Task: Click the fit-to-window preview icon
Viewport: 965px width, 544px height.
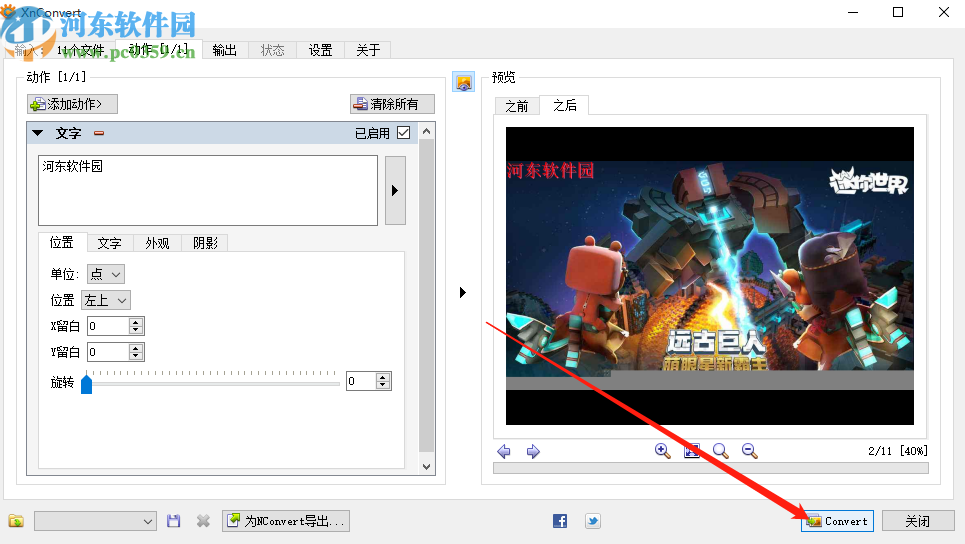Action: (x=691, y=451)
